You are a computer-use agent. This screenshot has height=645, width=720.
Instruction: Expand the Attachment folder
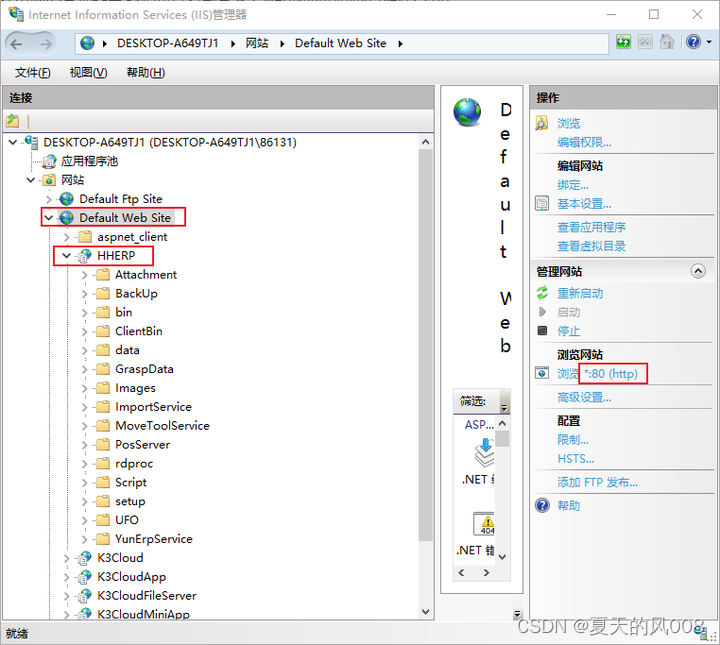click(84, 275)
